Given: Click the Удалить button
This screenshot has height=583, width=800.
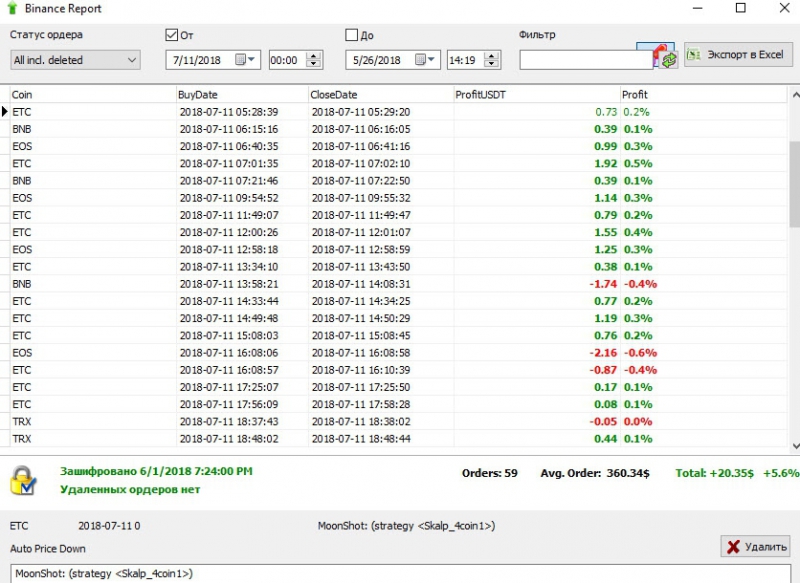Looking at the screenshot, I should (756, 547).
